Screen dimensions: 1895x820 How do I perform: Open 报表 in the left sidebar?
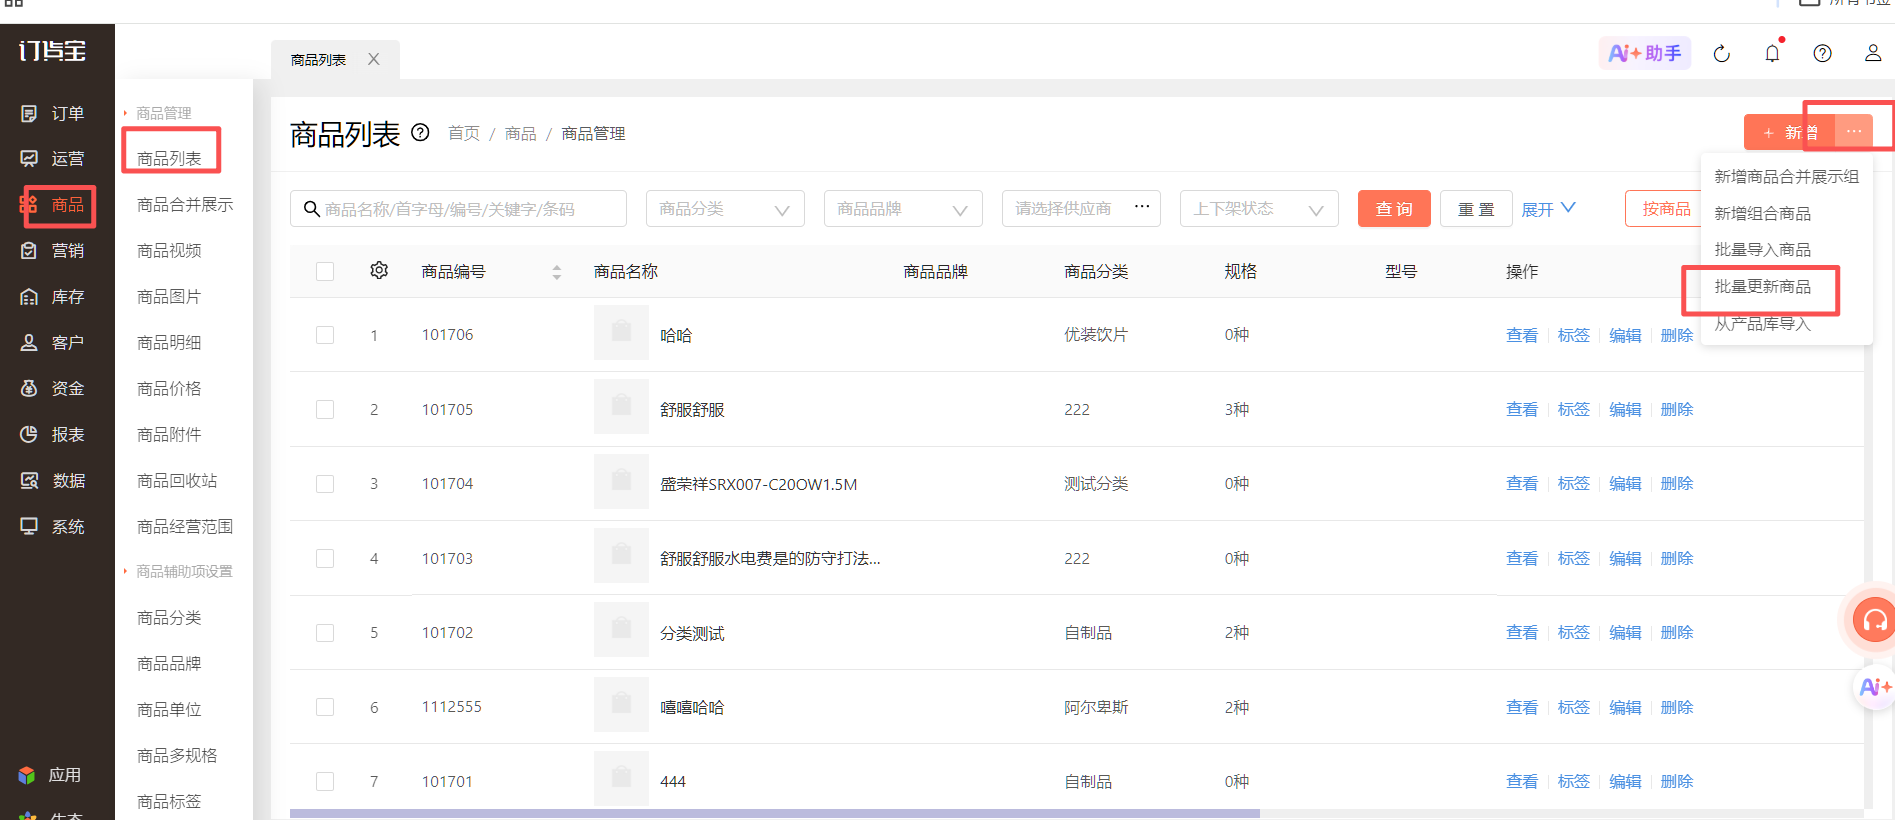point(53,435)
